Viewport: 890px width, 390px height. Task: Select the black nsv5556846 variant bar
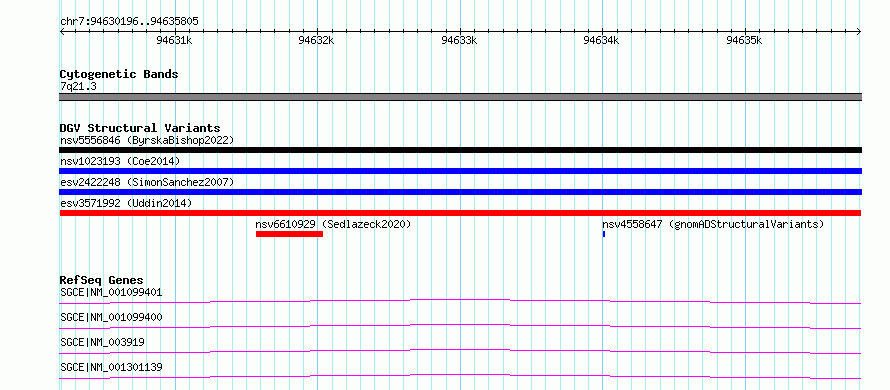pyautogui.click(x=460, y=150)
